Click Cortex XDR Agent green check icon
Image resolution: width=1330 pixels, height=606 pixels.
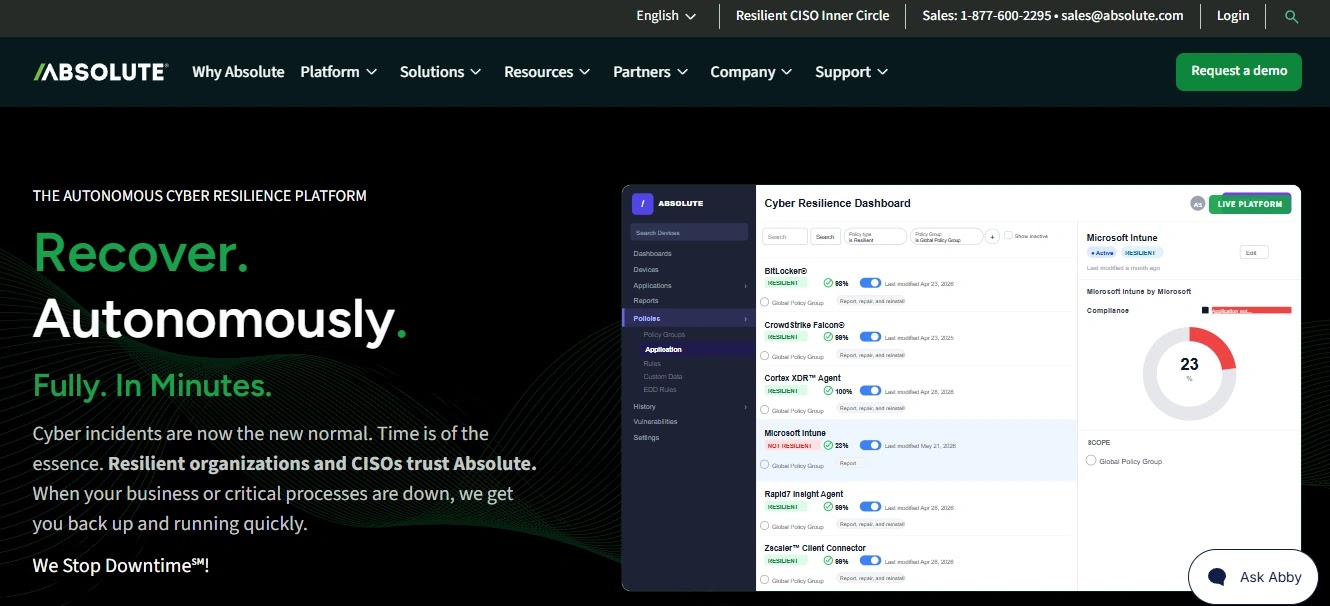[x=828, y=391]
